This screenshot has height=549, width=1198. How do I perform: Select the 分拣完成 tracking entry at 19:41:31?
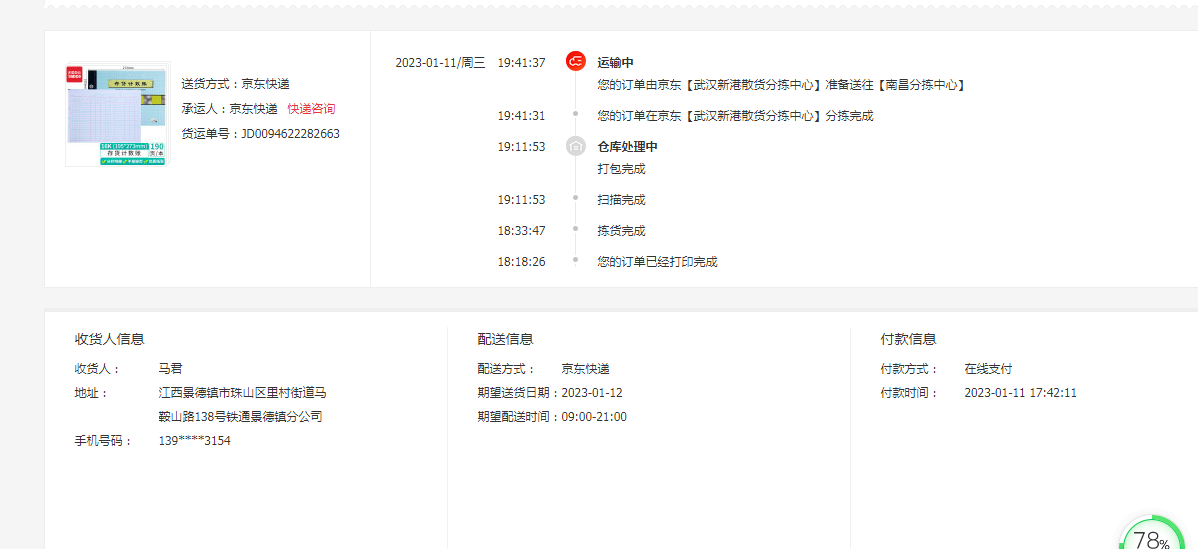[735, 116]
